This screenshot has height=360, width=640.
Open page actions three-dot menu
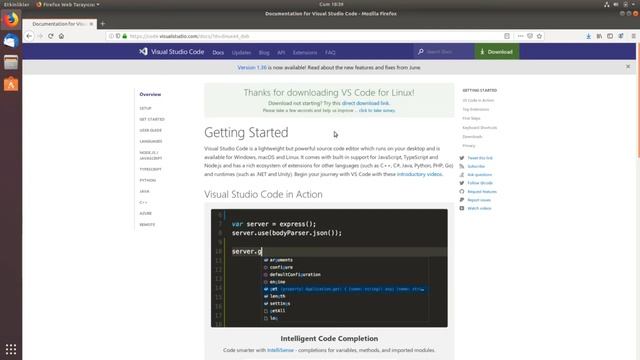[x=520, y=36]
